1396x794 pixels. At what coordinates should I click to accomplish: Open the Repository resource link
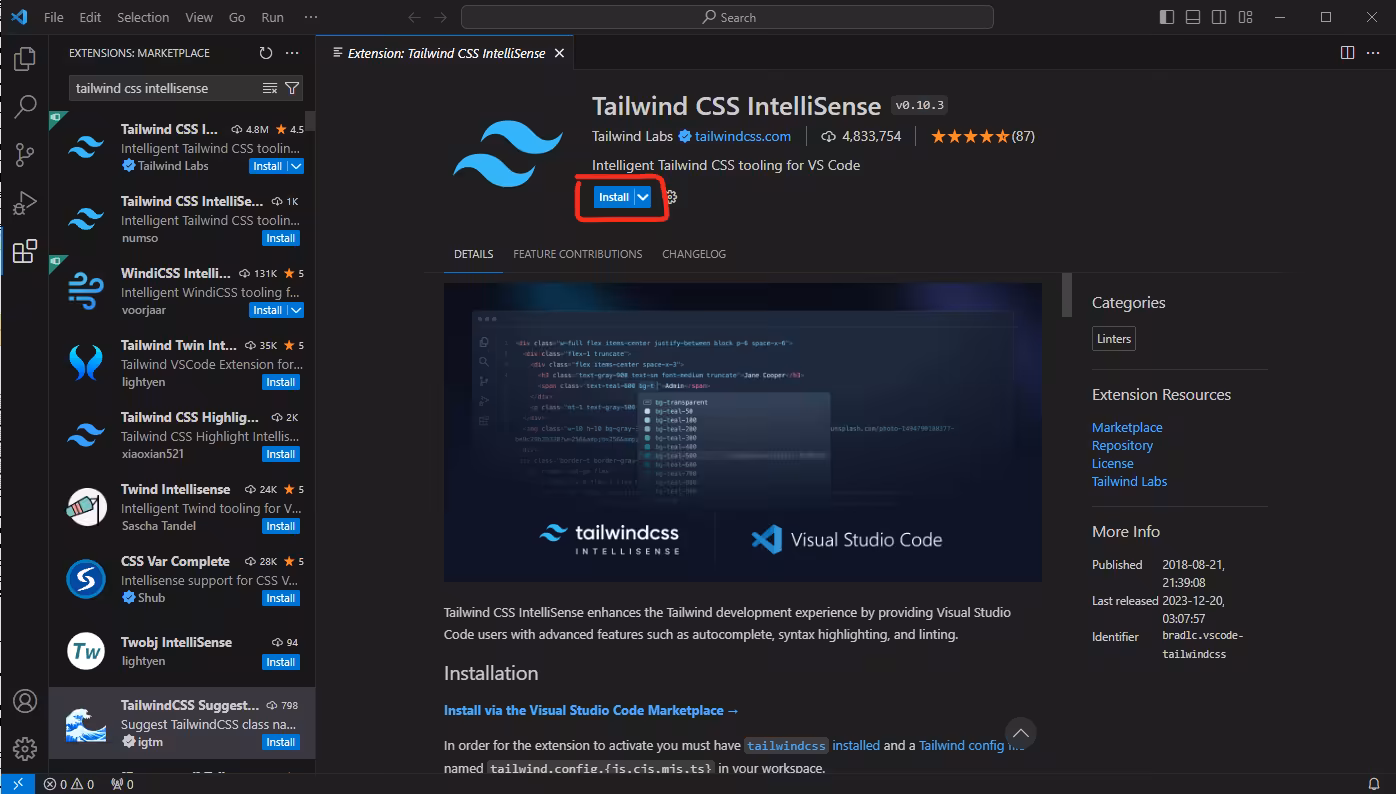(1122, 445)
